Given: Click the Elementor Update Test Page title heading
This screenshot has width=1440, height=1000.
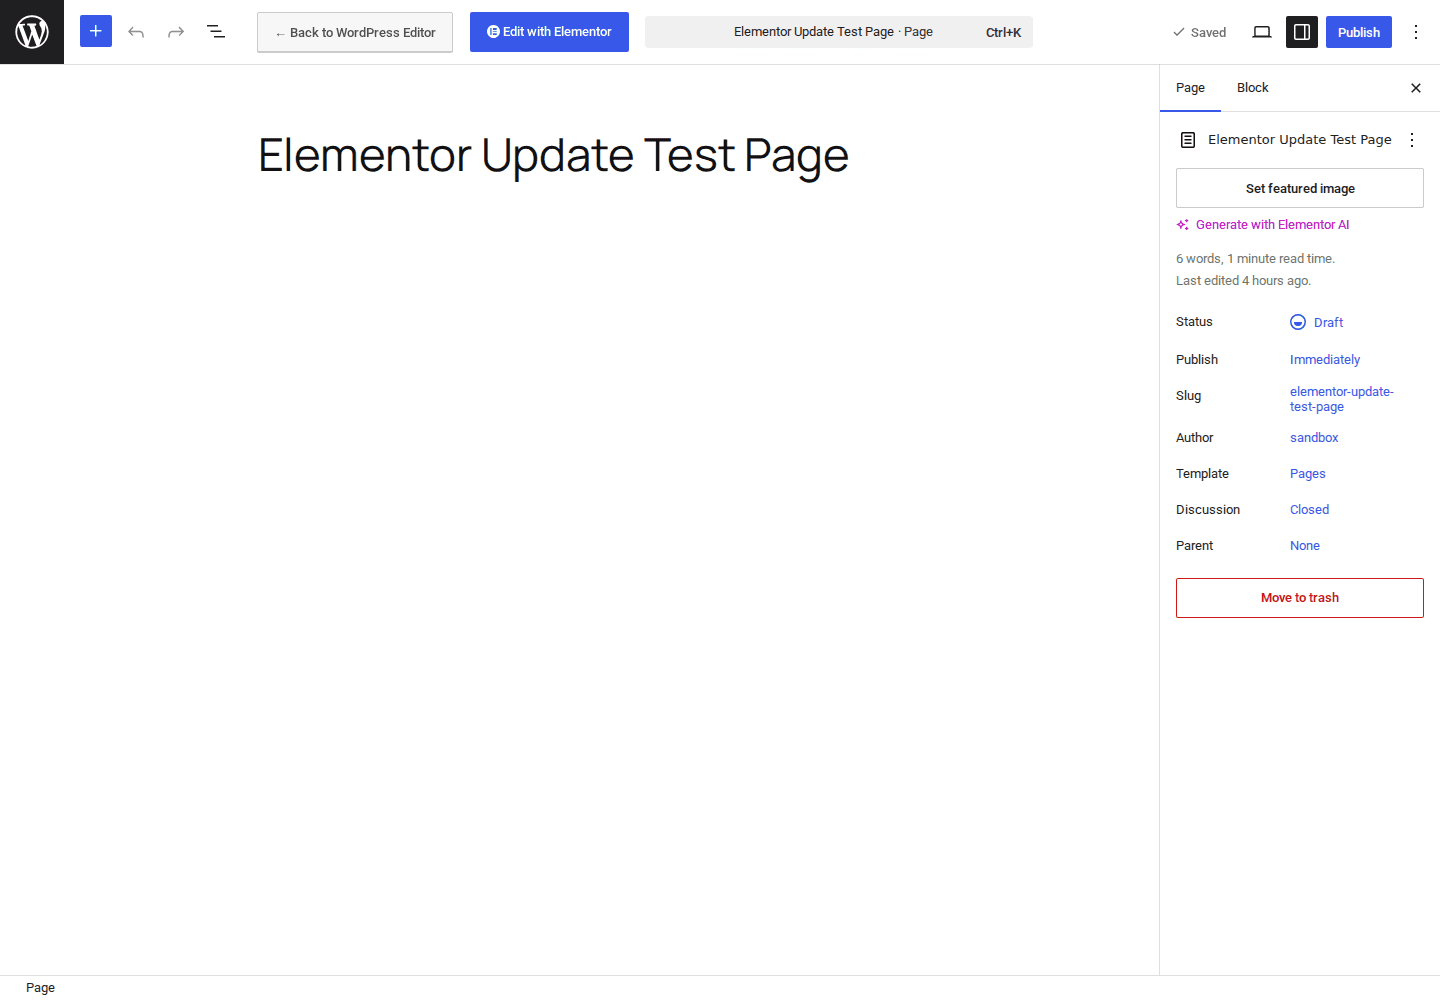Looking at the screenshot, I should point(553,156).
